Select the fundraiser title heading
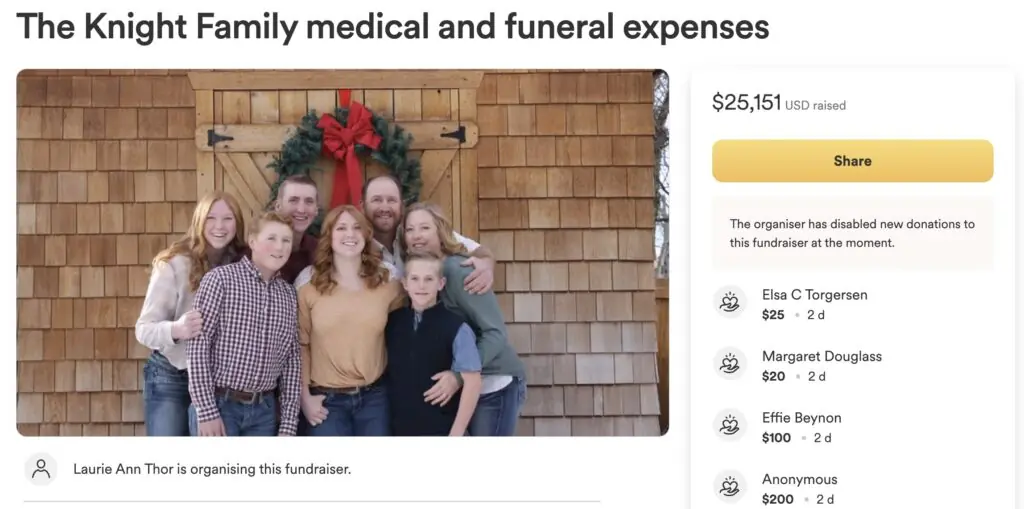This screenshot has height=509, width=1024. click(x=393, y=27)
